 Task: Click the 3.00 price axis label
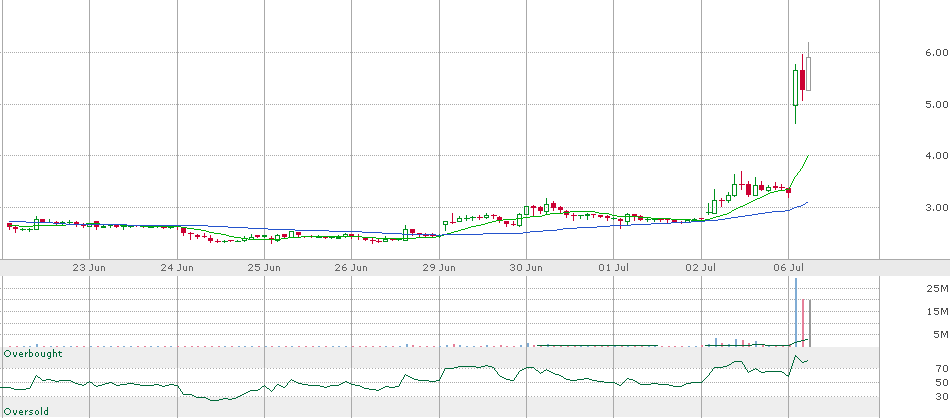(x=937, y=207)
